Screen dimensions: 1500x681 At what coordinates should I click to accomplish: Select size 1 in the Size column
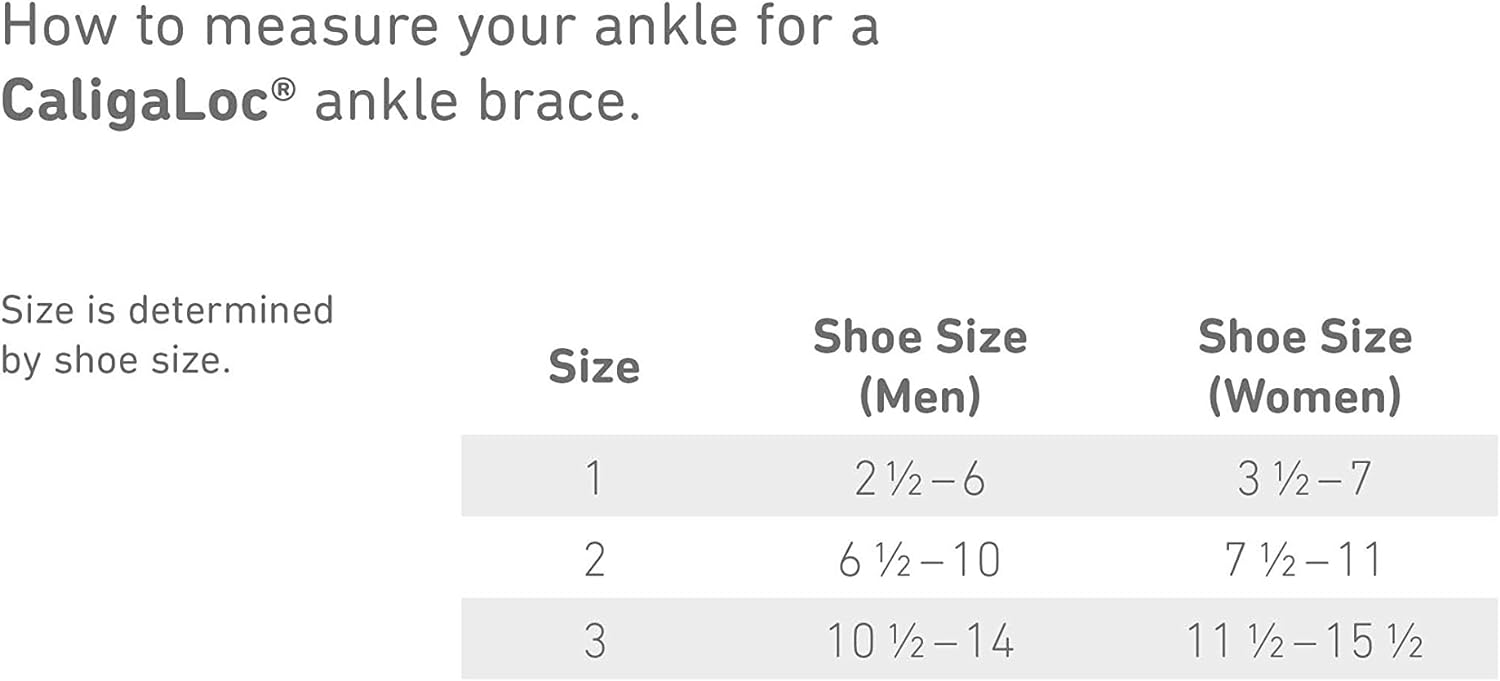[594, 478]
